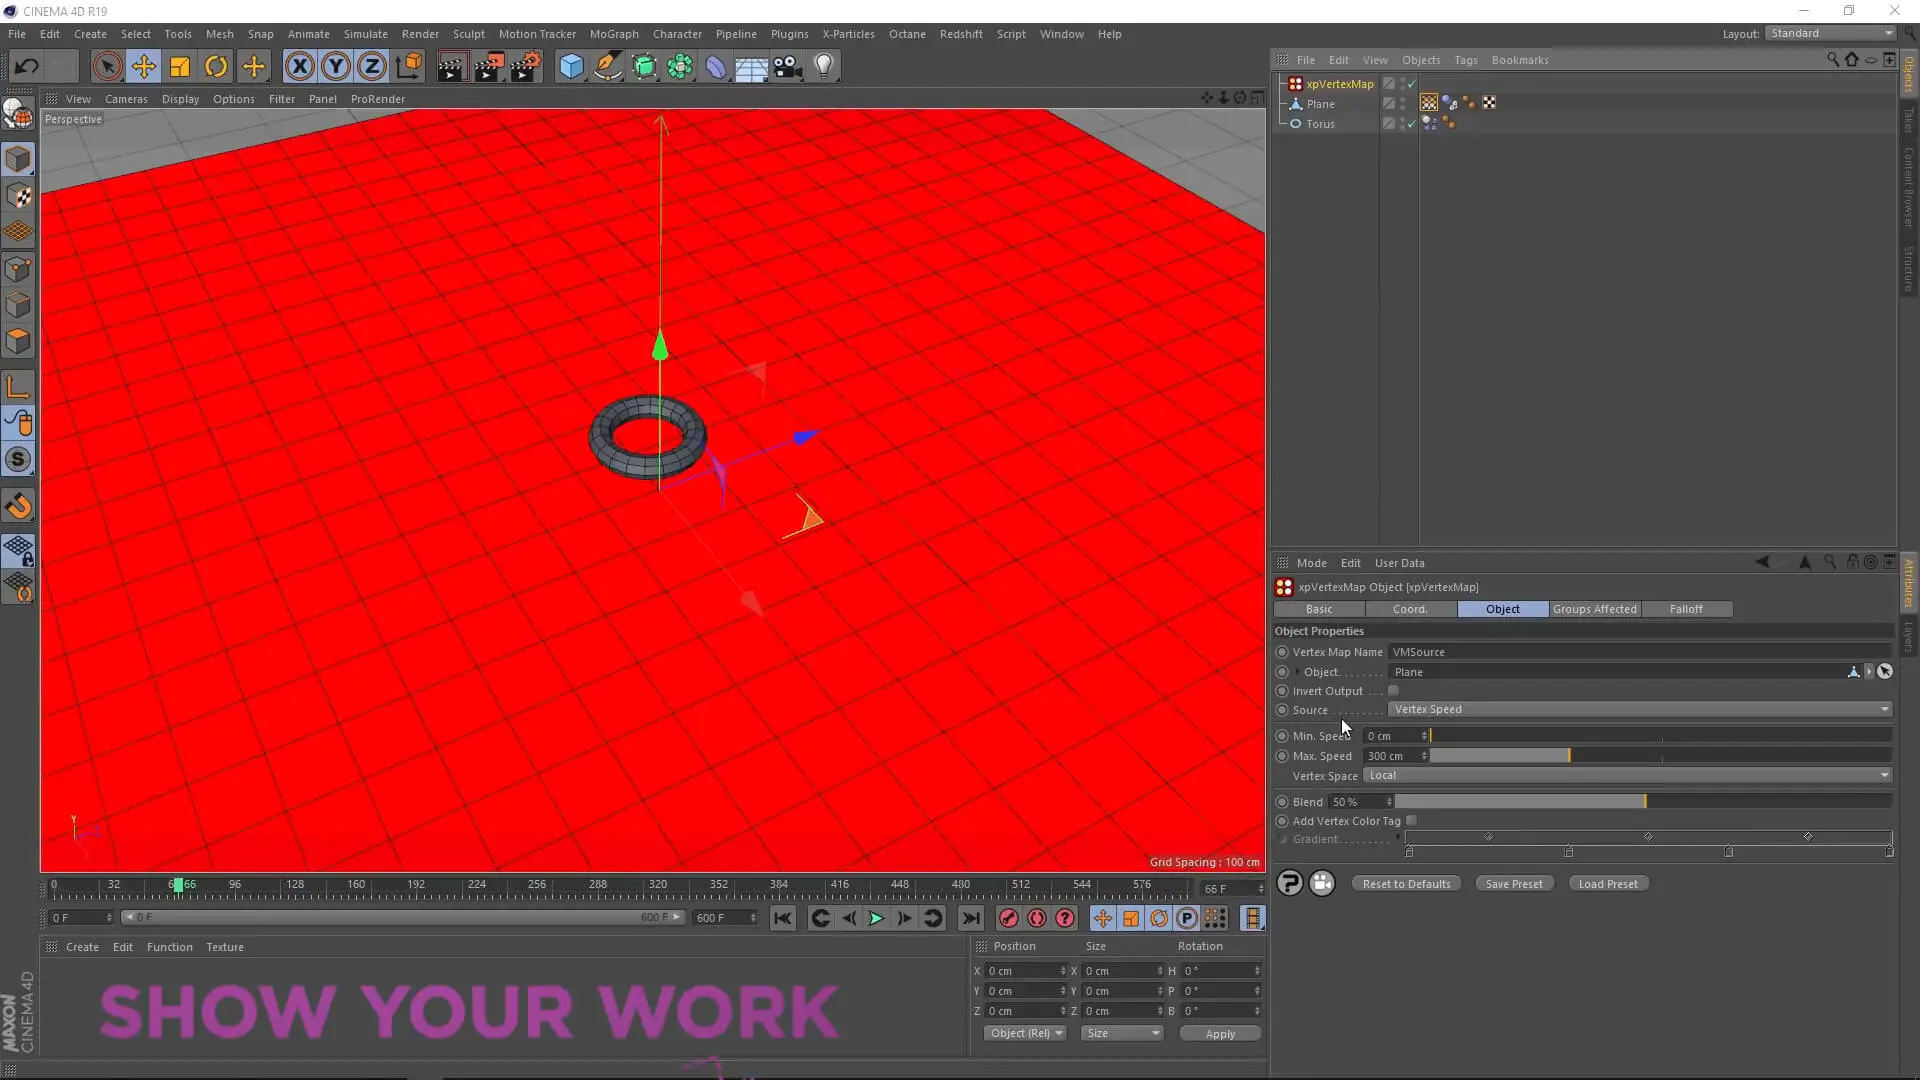Open Edit Render Settings icon
Screen dimensions: 1920x1080
click(x=525, y=67)
